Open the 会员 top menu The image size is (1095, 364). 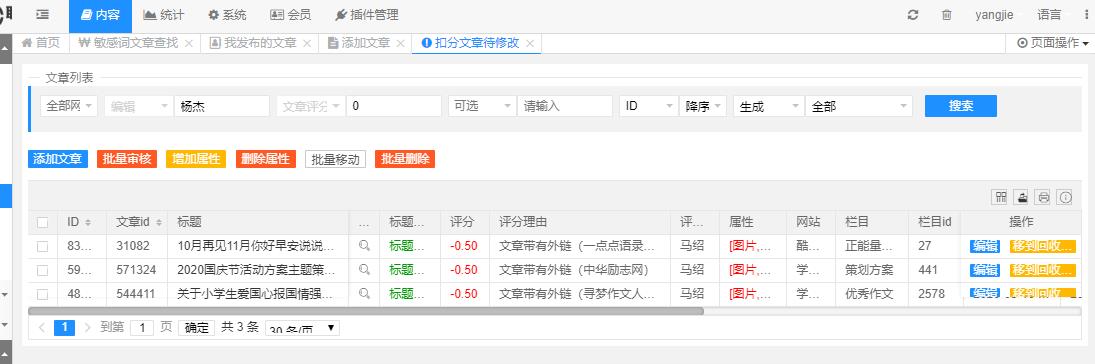(291, 15)
